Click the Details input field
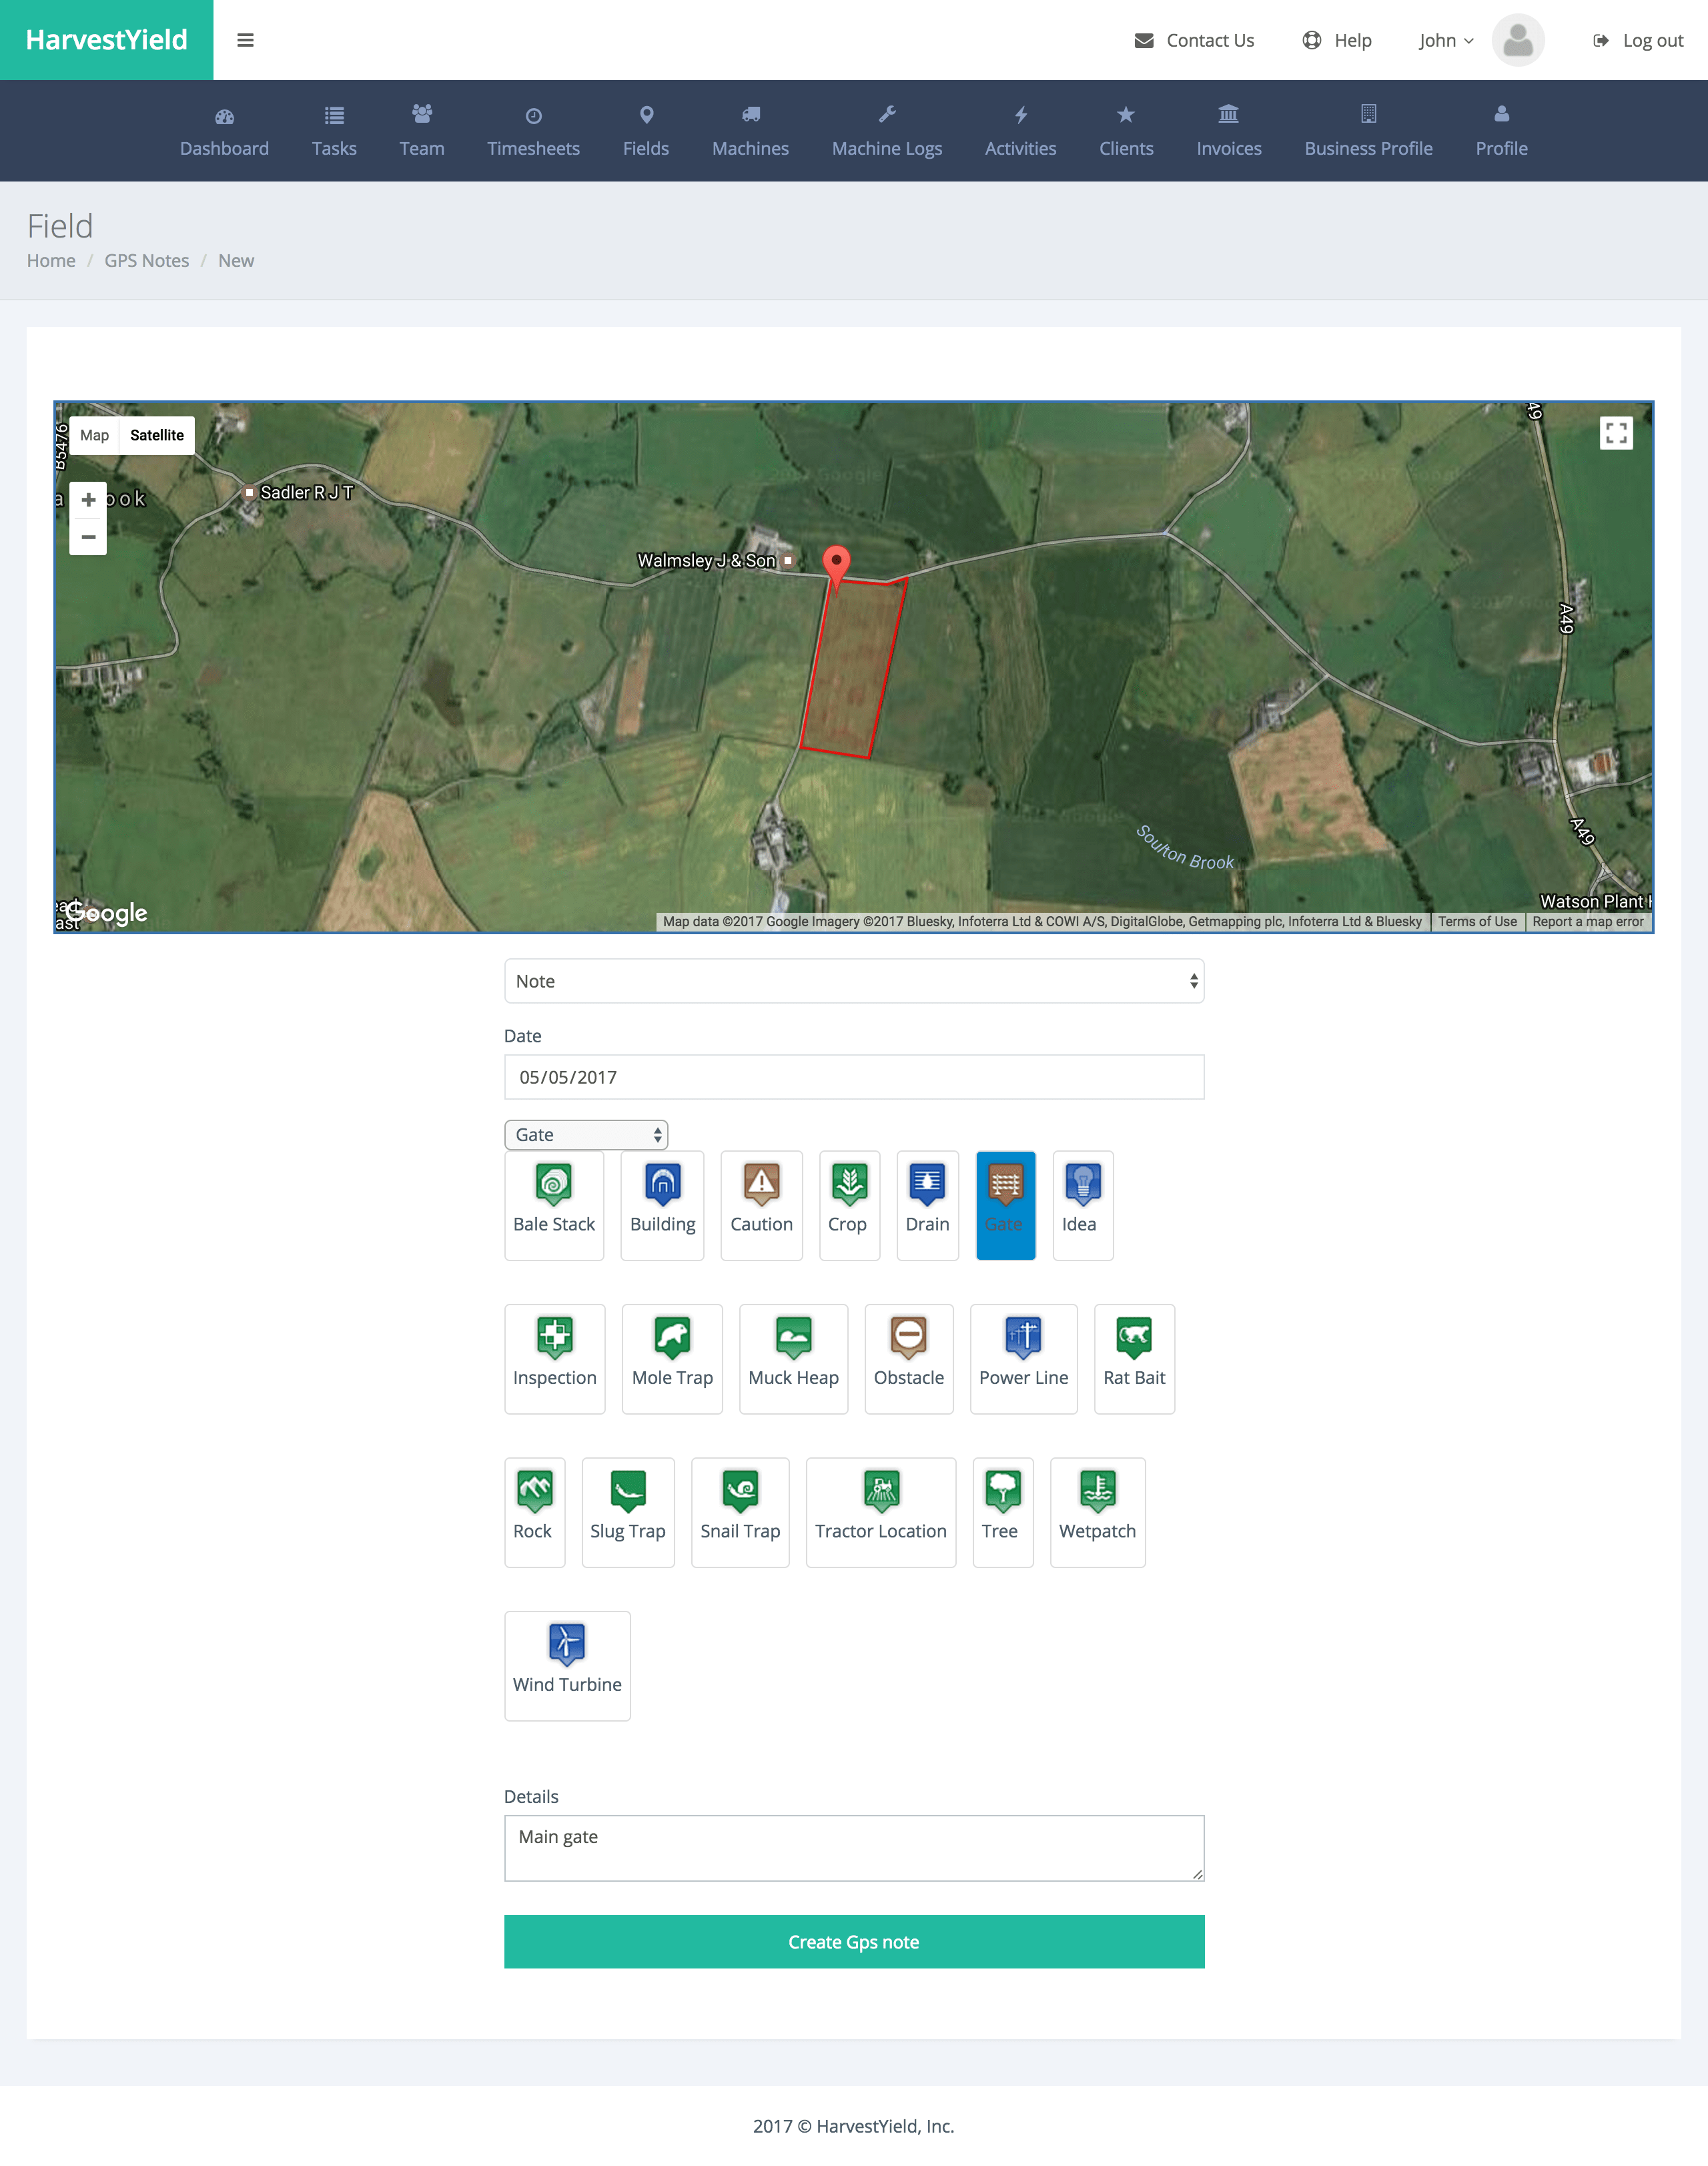1708x2166 pixels. 854,1842
